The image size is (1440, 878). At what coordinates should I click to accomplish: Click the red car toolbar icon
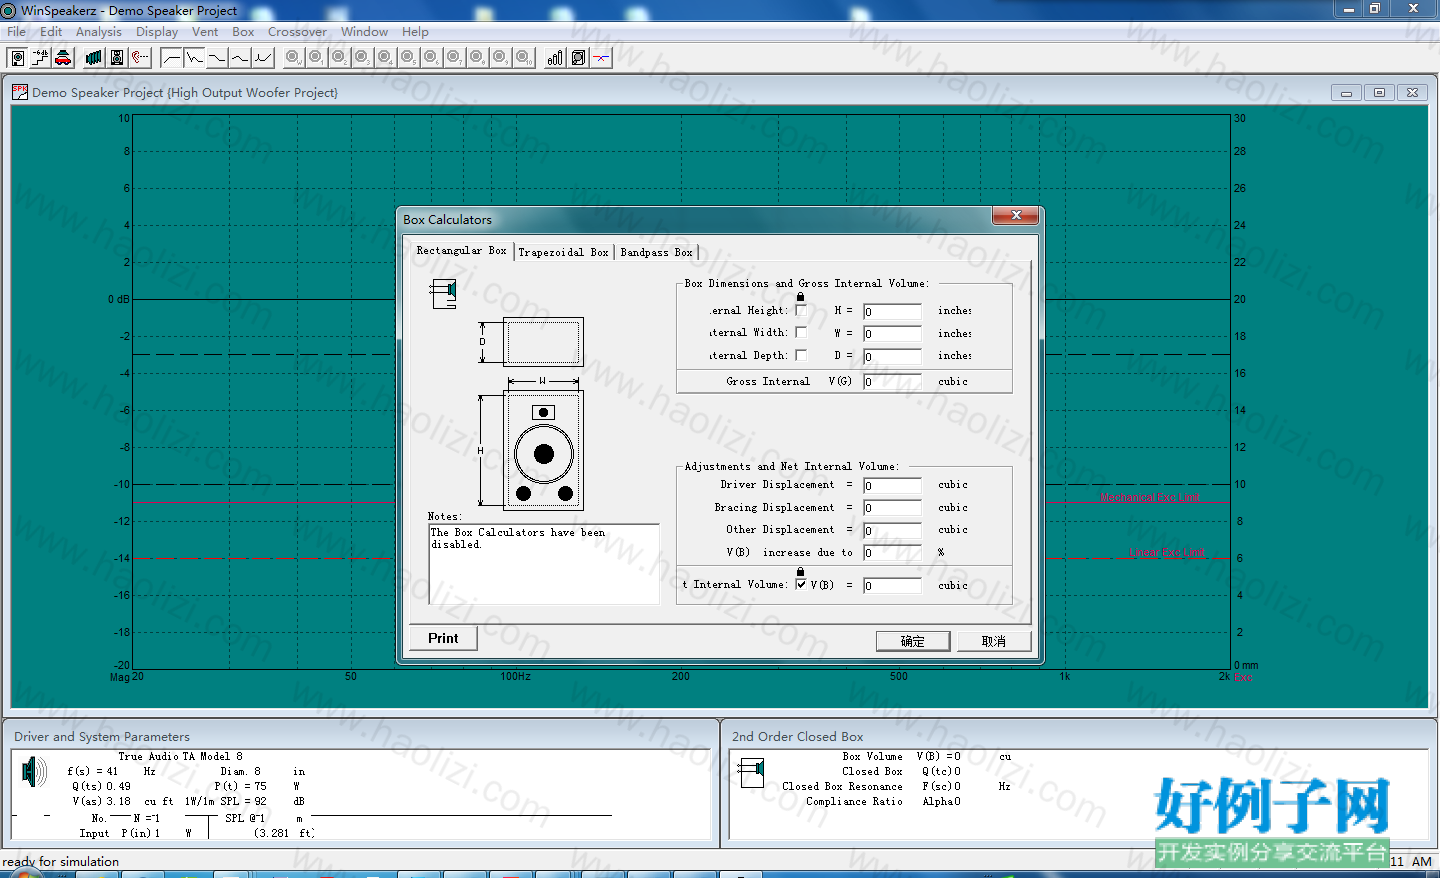pyautogui.click(x=63, y=57)
